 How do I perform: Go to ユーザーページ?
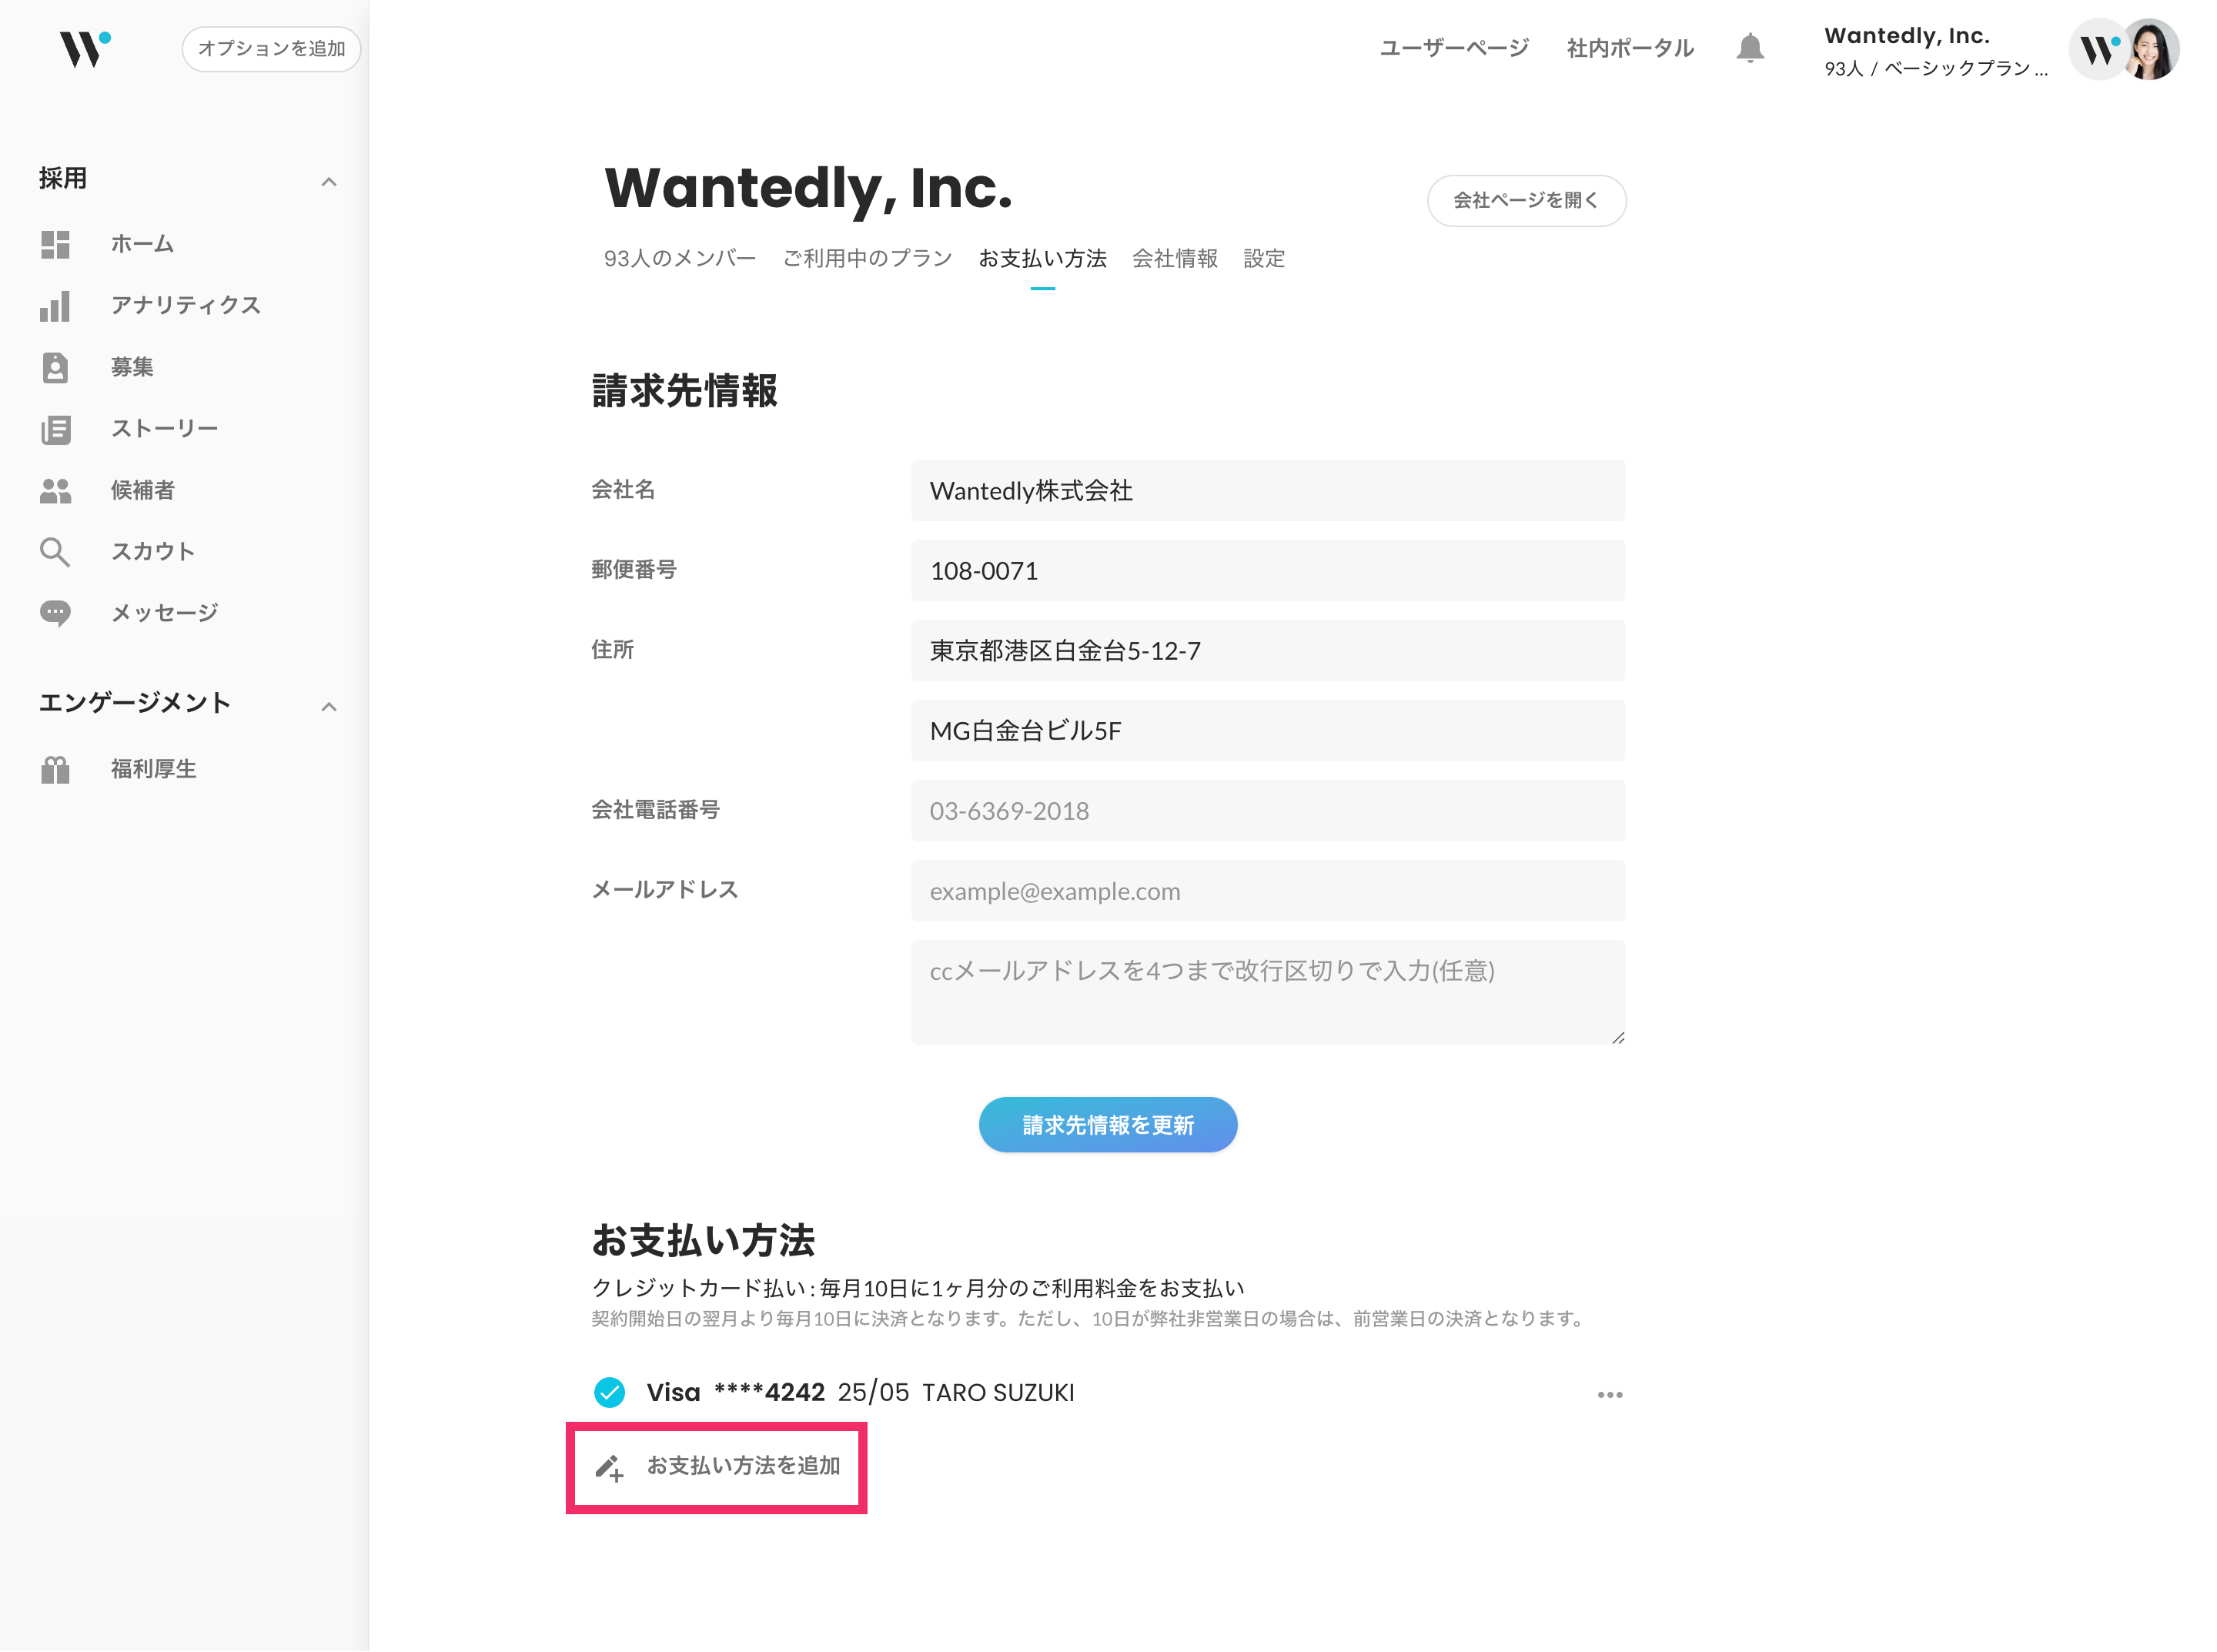click(1454, 48)
